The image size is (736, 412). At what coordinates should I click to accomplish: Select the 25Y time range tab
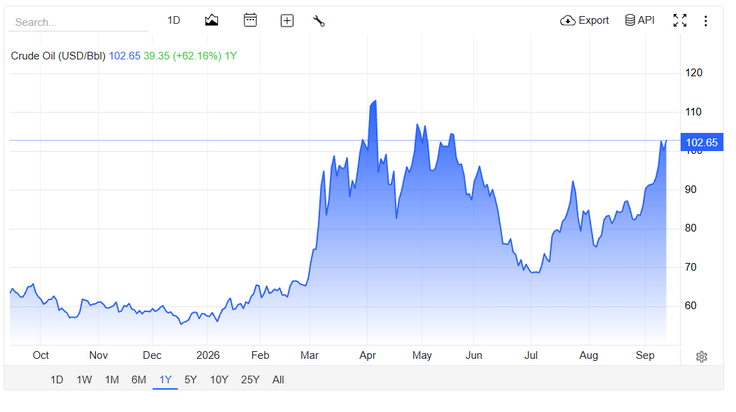tap(250, 380)
